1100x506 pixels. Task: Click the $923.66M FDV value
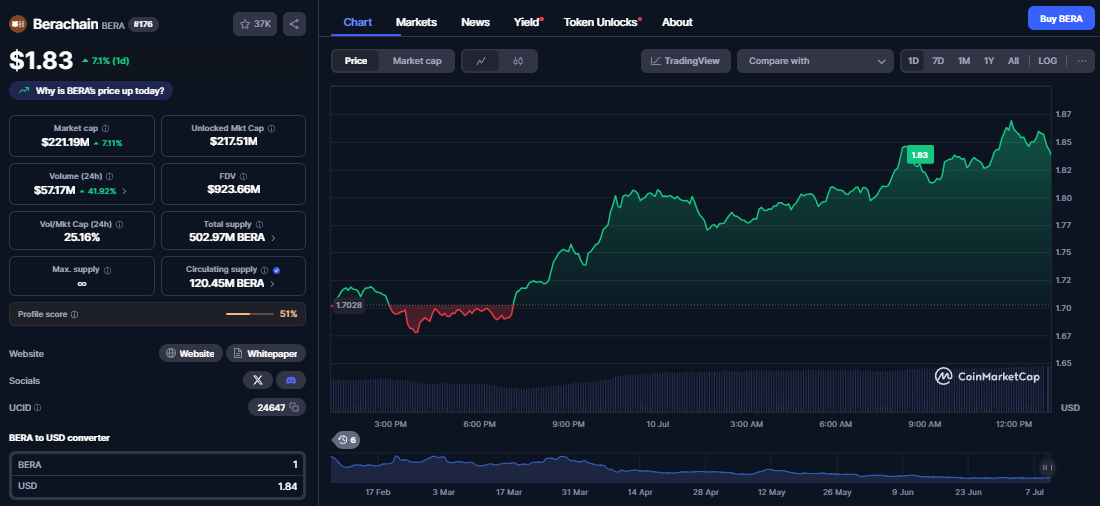tap(234, 189)
